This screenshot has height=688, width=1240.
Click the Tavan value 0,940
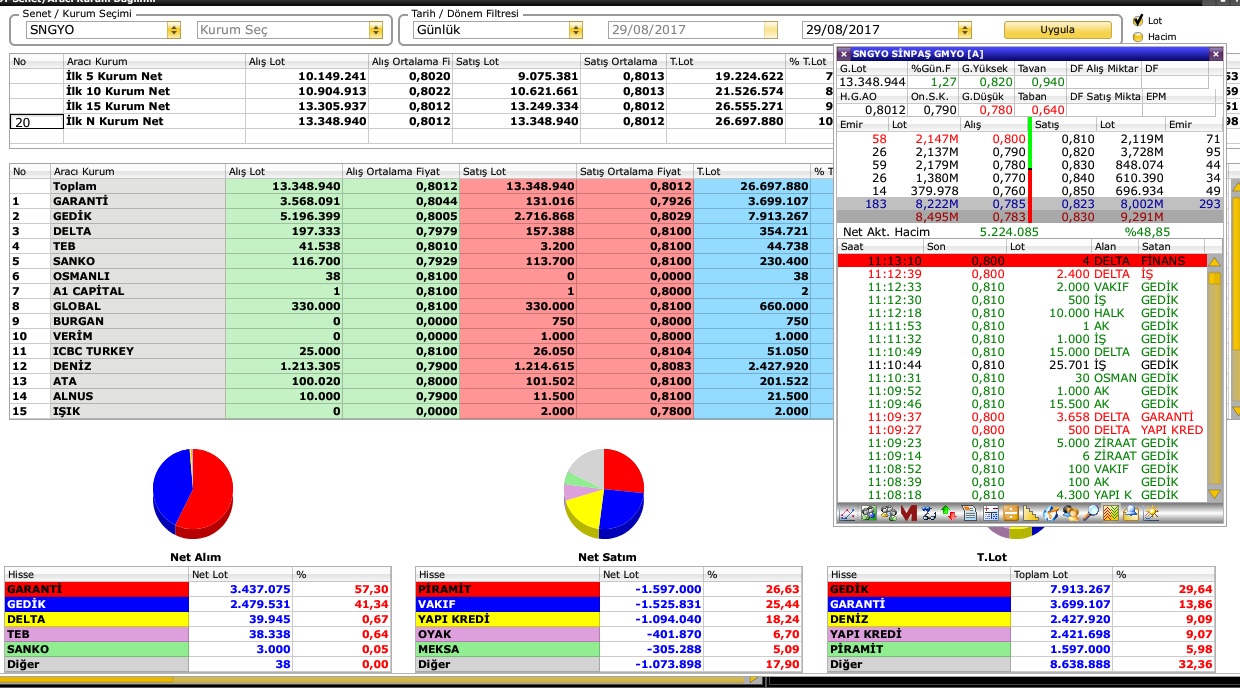[1048, 82]
